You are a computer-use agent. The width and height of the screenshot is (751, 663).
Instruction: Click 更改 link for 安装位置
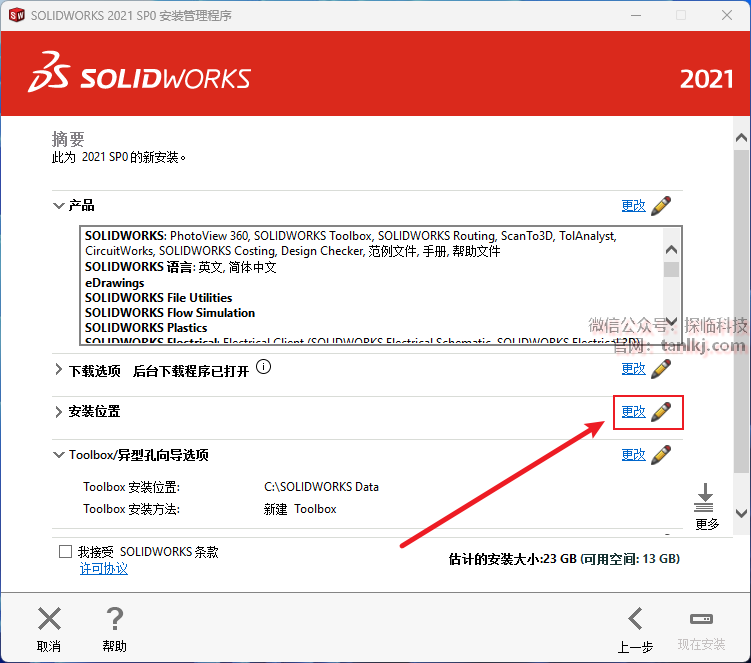tap(634, 412)
